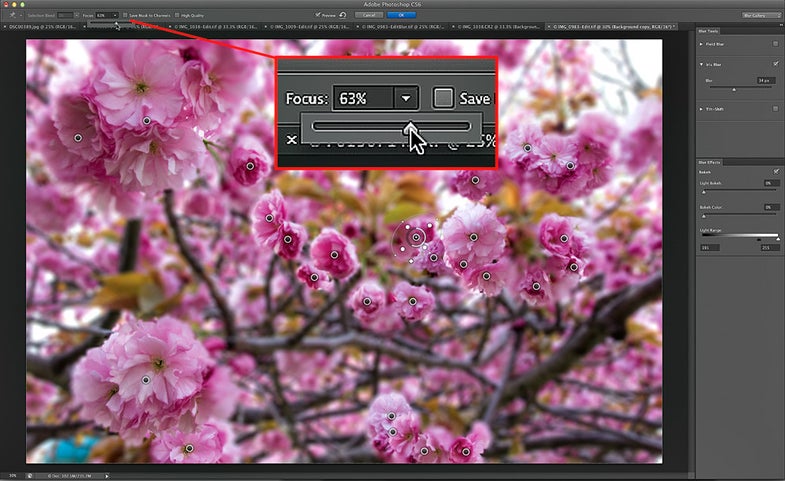Image resolution: width=785 pixels, height=481 pixels.
Task: Click the Bokeh Color slider handle
Action: (x=703, y=216)
